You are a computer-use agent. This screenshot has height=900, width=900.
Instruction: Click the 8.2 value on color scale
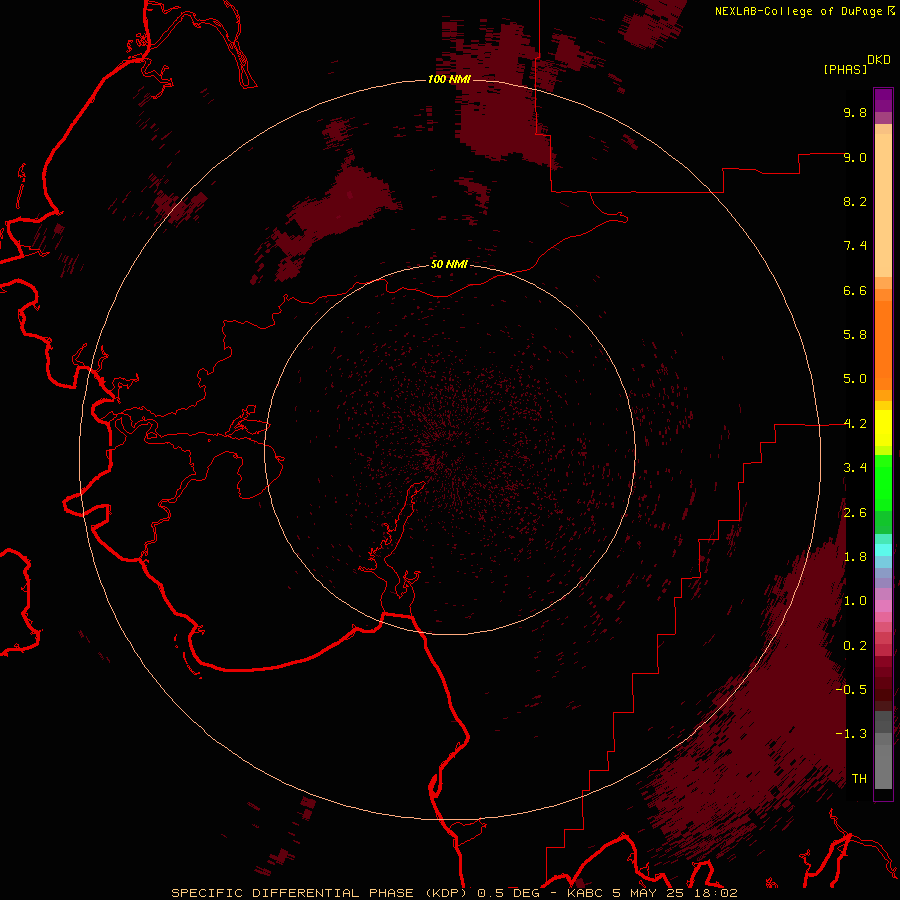tap(855, 201)
